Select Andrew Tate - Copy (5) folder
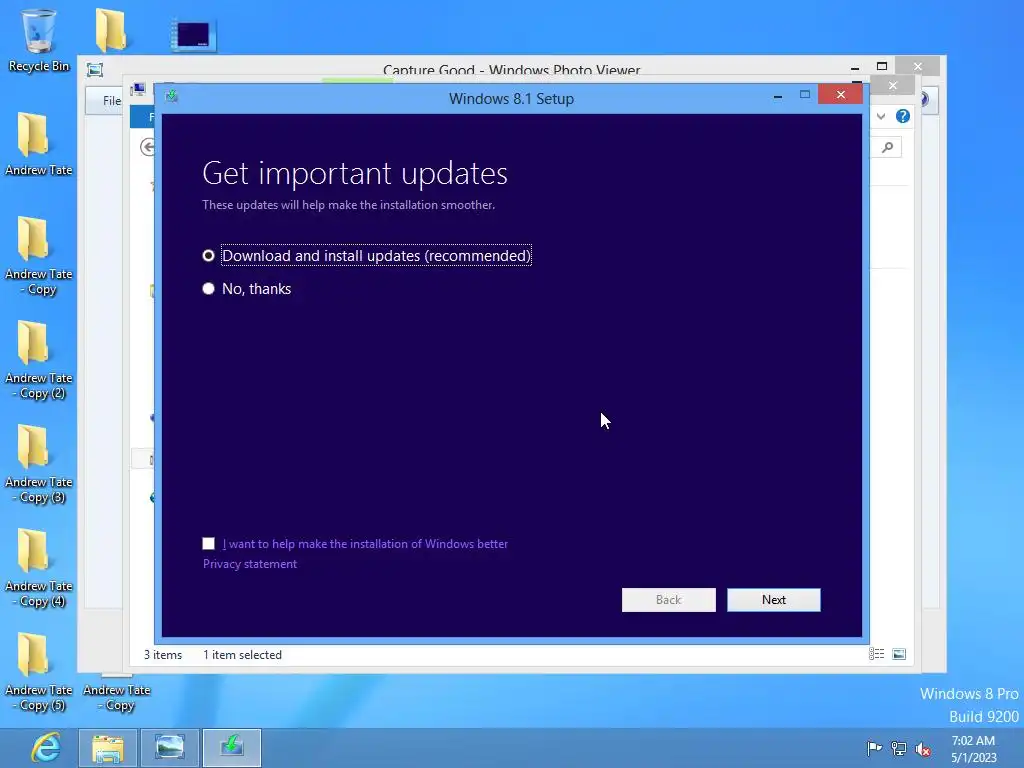 tap(39, 671)
